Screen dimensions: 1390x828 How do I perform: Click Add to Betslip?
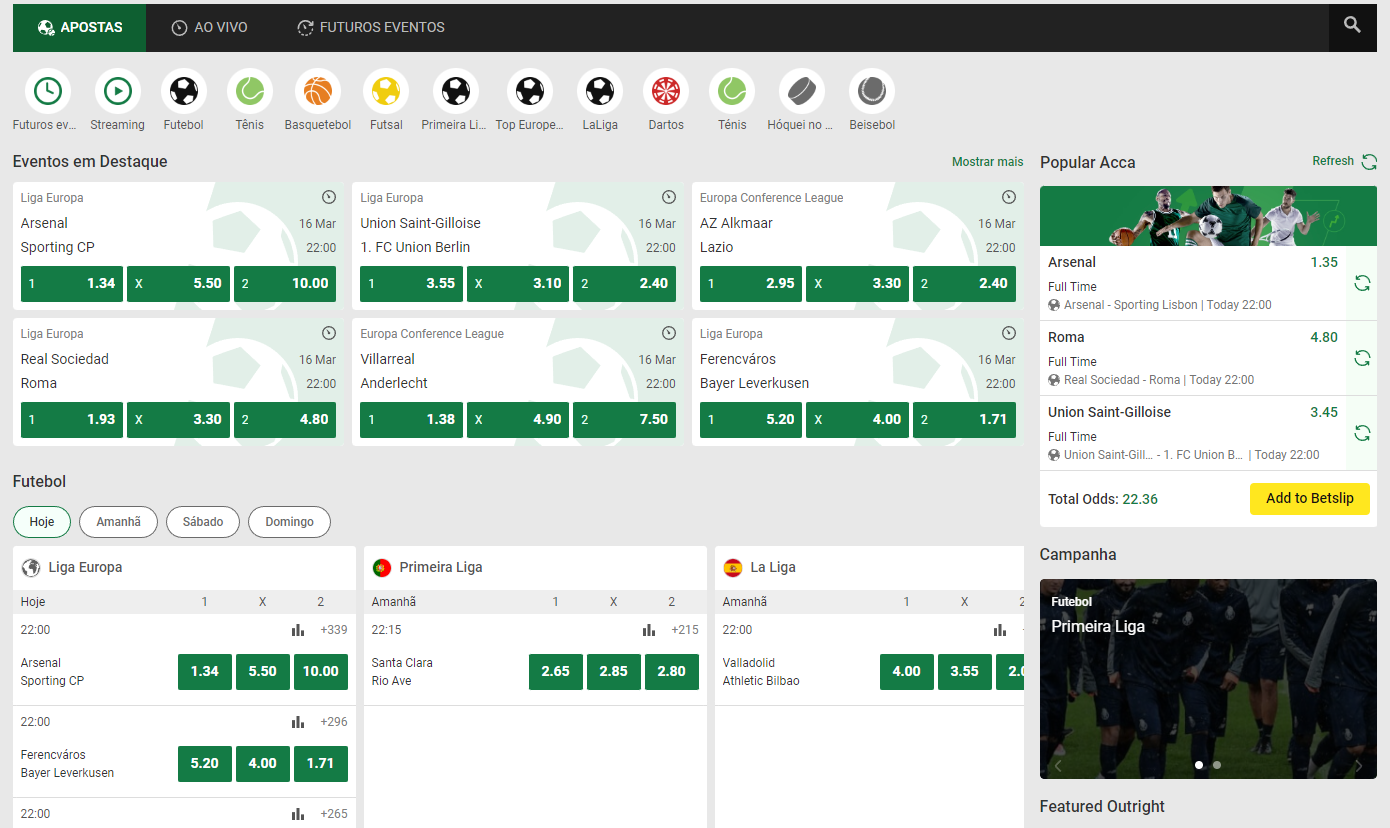coord(1309,498)
